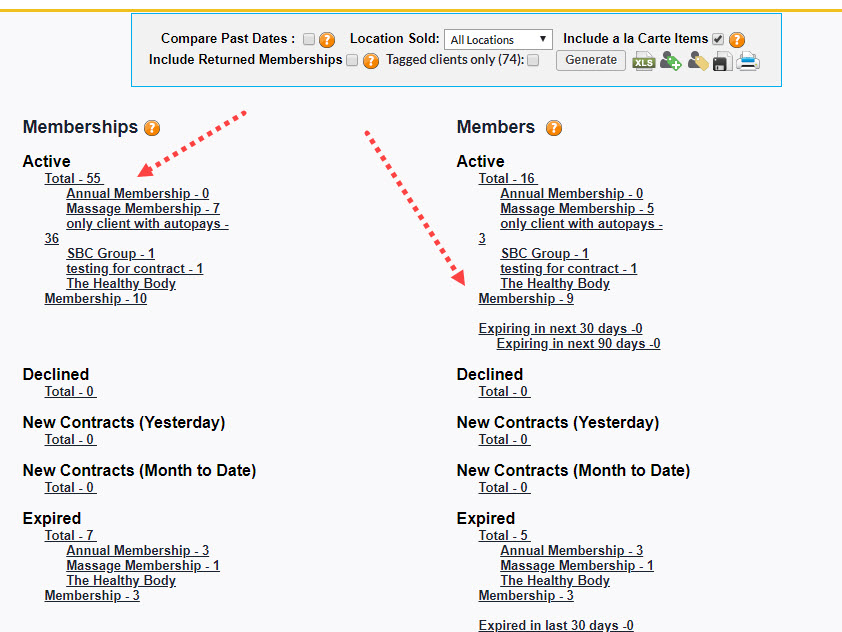View Massage Membership - 7 under Active Memberships
Screen dimensions: 842x632
142,208
